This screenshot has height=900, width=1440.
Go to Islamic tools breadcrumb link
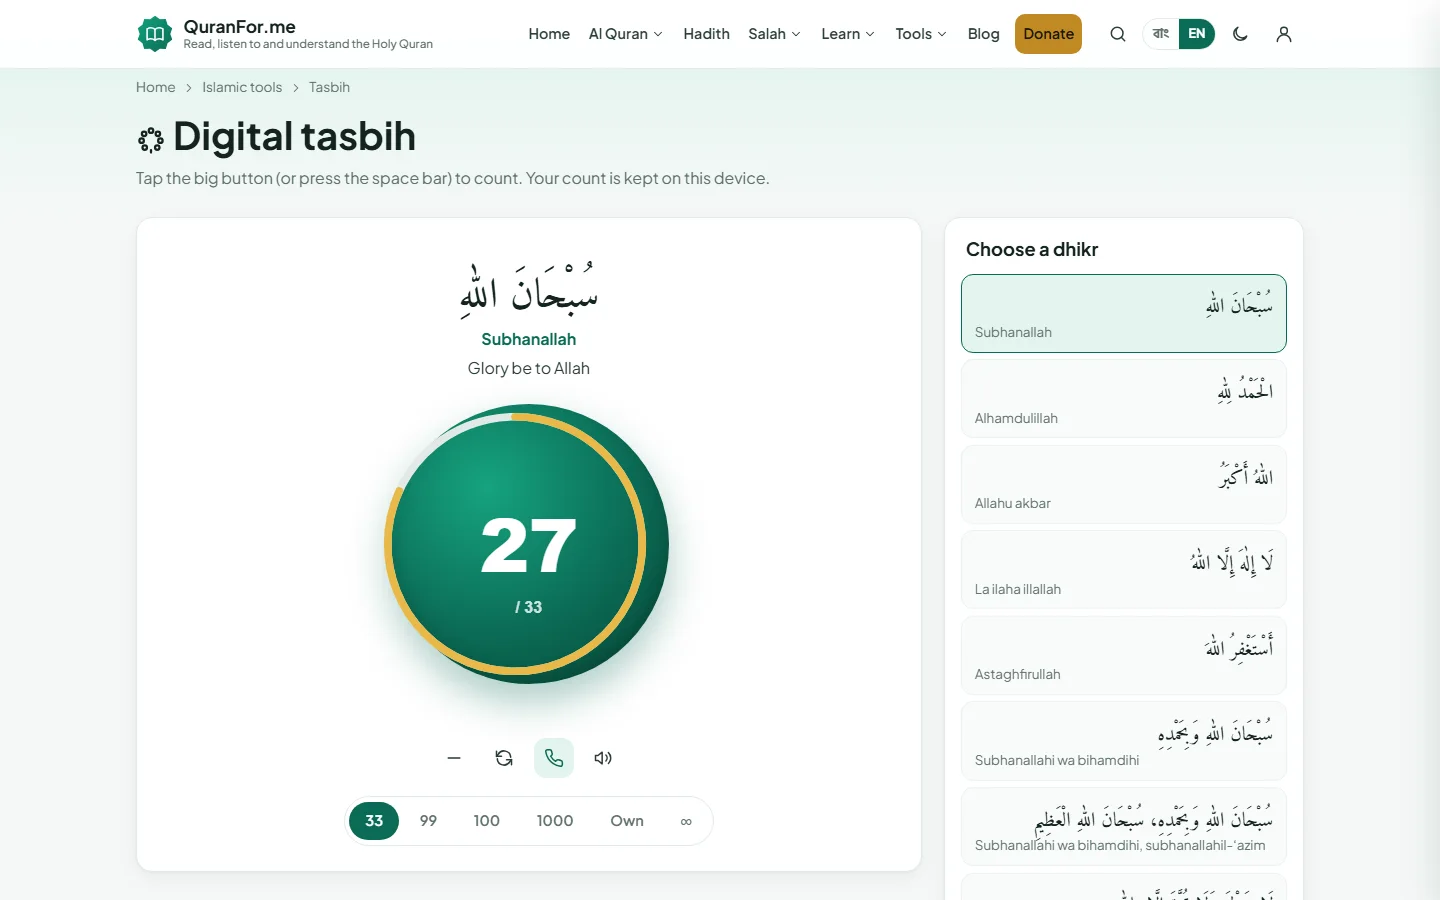click(242, 87)
